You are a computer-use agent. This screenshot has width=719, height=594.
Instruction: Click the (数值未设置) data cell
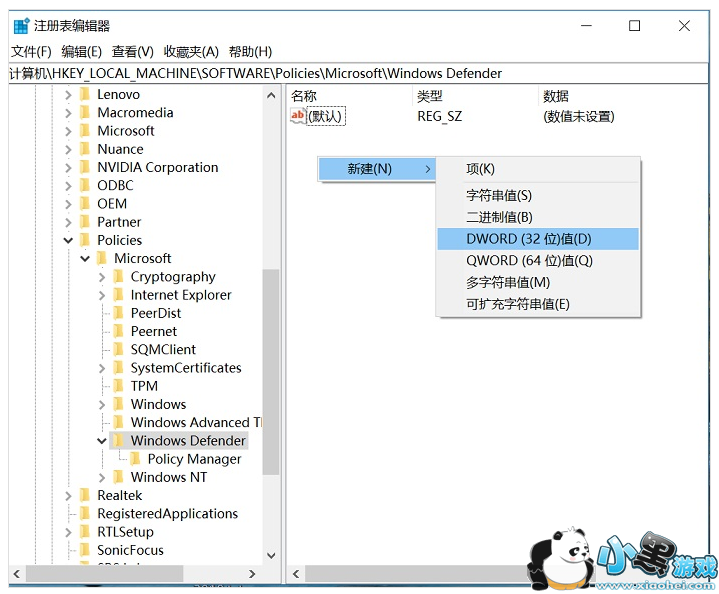click(x=579, y=117)
